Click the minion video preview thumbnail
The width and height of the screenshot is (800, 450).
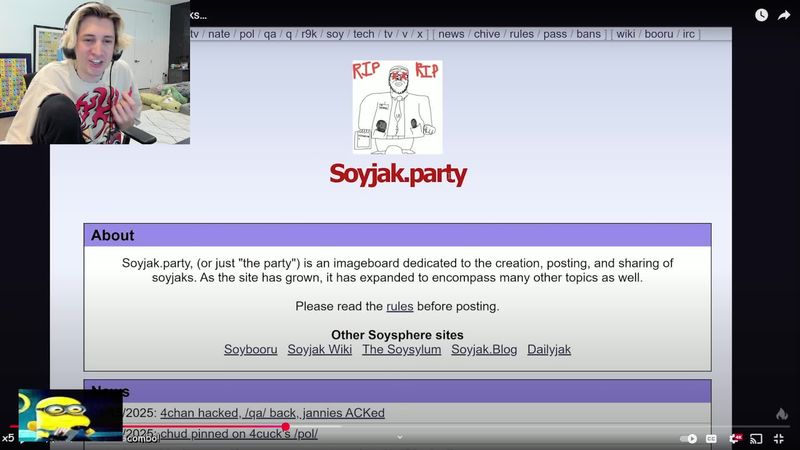tap(70, 415)
